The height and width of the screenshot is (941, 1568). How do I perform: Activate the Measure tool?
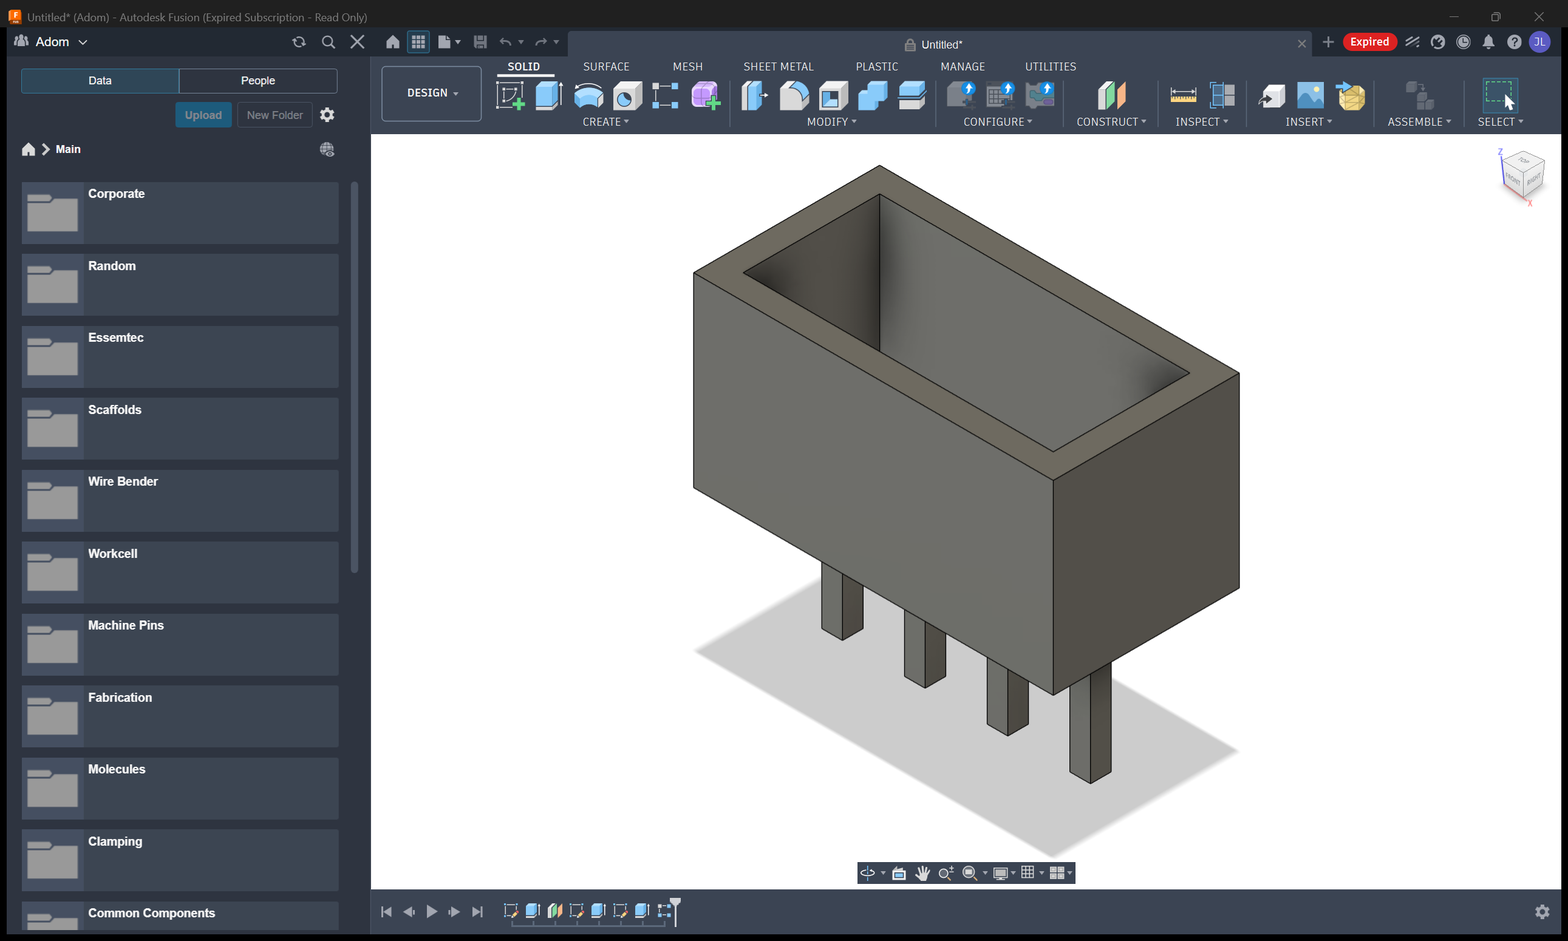click(x=1183, y=96)
